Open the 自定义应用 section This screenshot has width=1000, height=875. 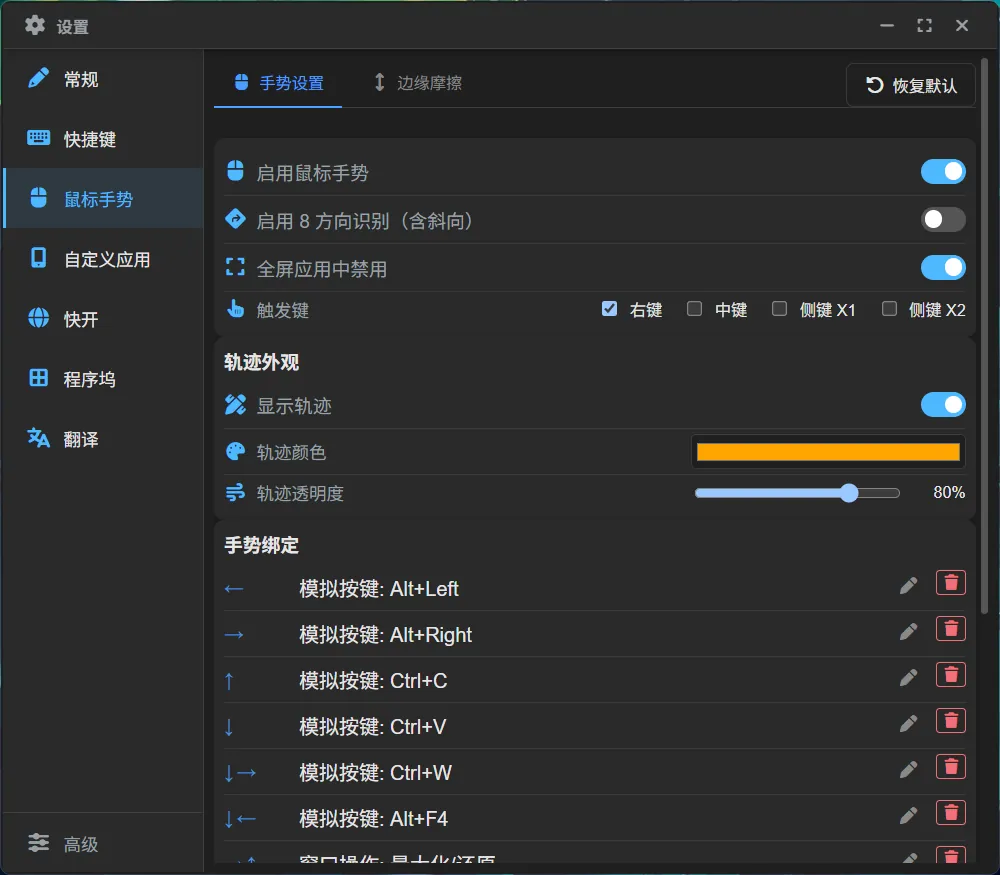pyautogui.click(x=103, y=259)
